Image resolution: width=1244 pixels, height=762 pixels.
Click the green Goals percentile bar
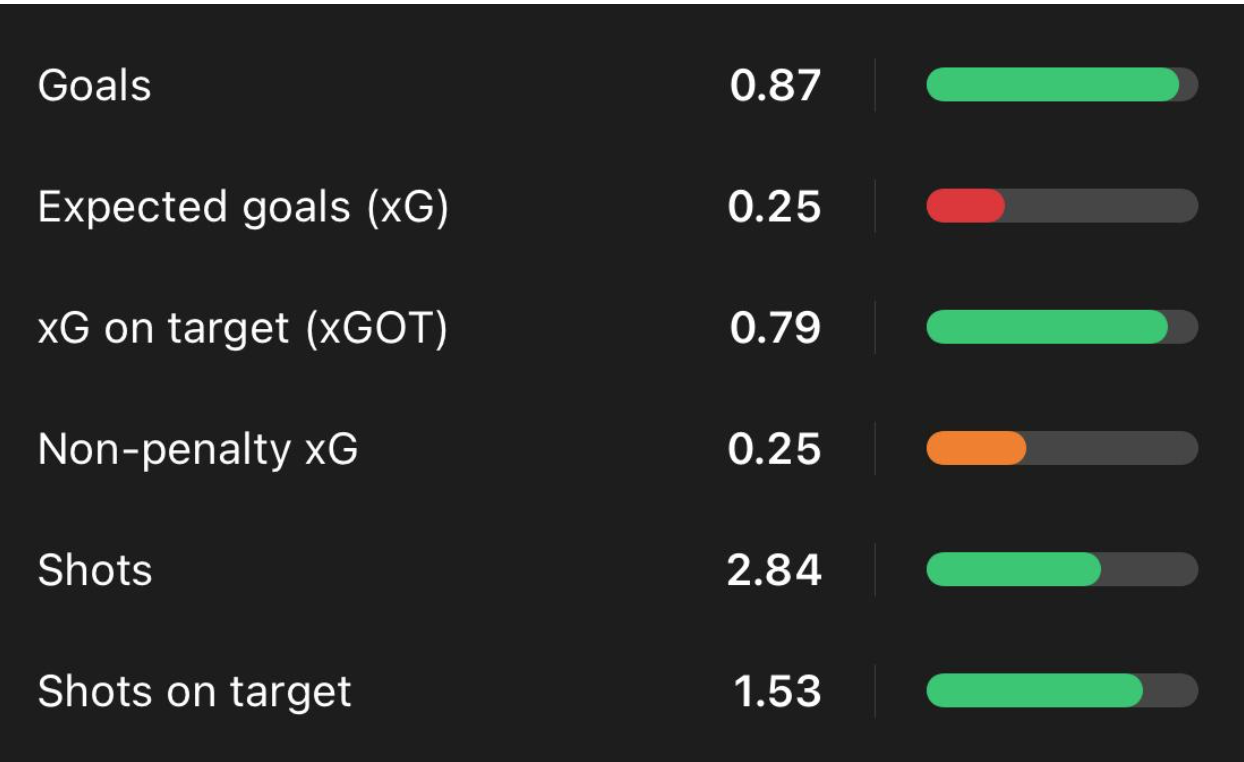click(1052, 85)
